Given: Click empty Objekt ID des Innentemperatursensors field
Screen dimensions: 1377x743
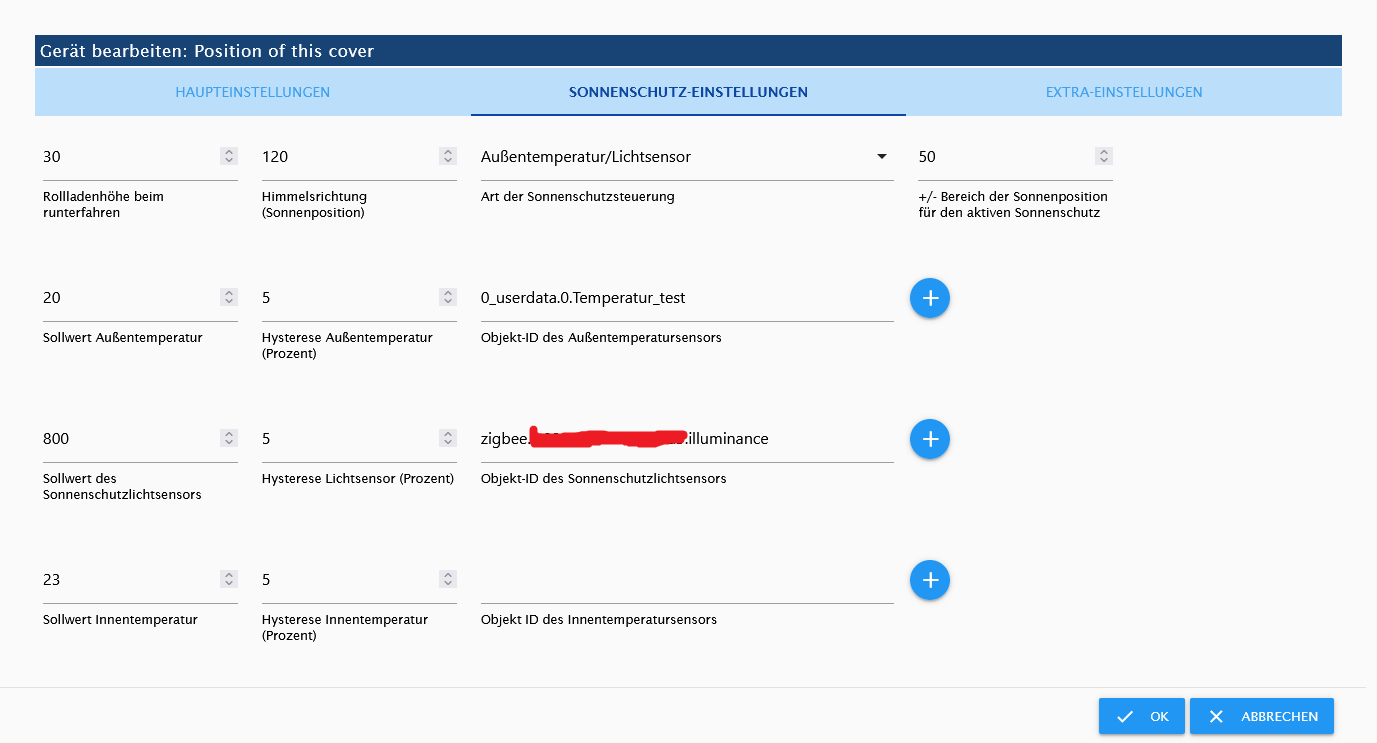Looking at the screenshot, I should coord(687,580).
